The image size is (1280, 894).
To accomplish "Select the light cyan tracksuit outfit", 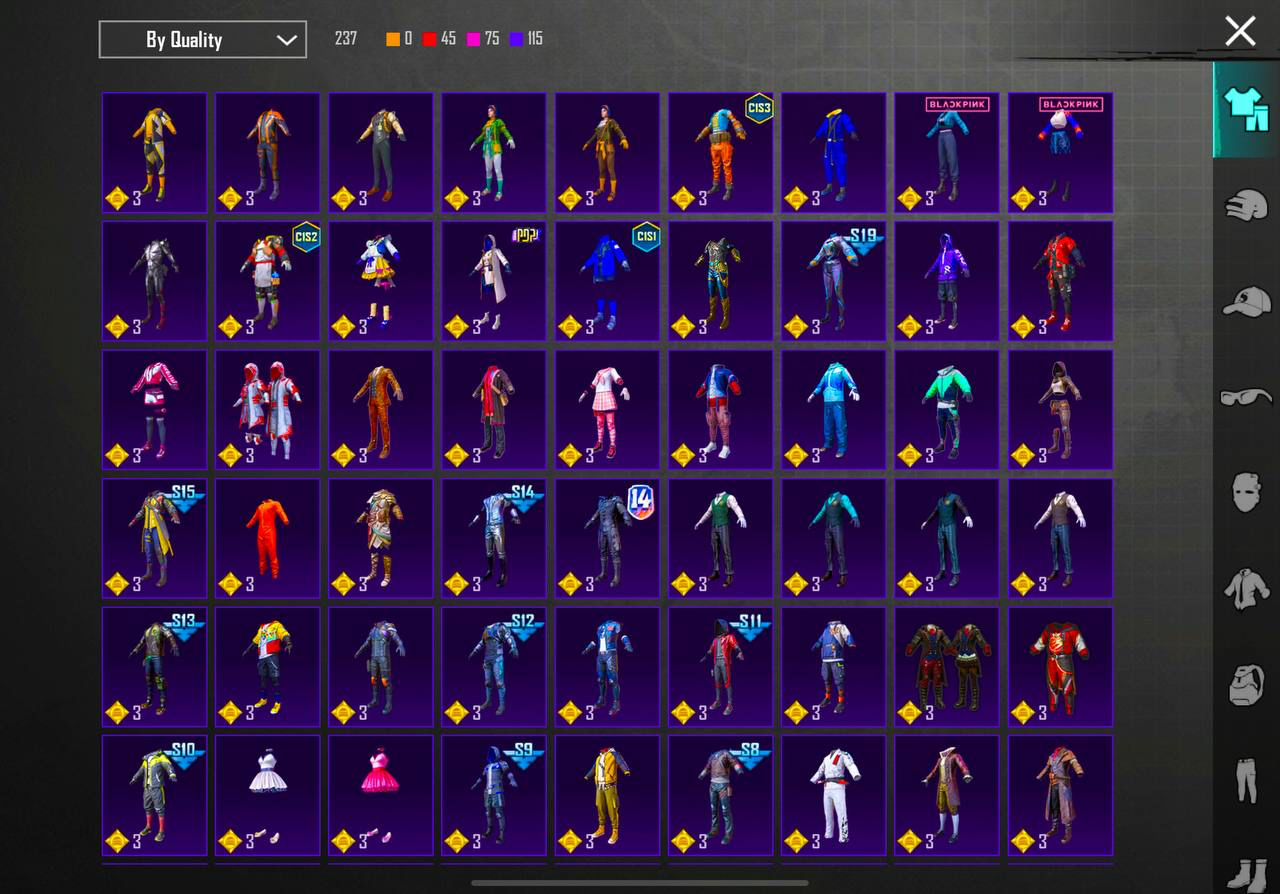I will pyautogui.click(x=833, y=410).
